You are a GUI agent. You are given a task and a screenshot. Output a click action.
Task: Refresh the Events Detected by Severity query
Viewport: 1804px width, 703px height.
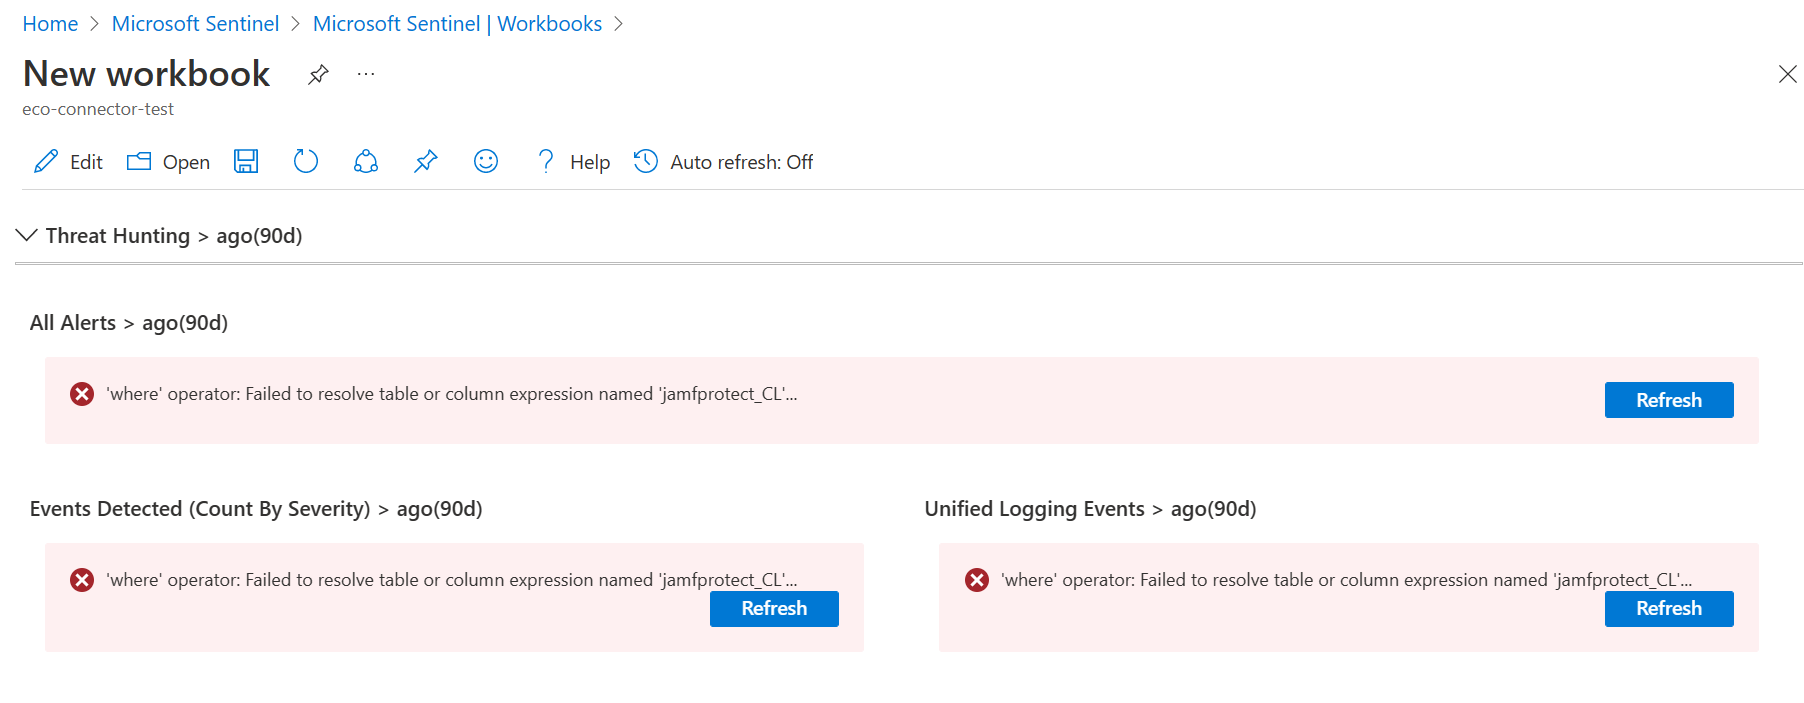pyautogui.click(x=774, y=609)
